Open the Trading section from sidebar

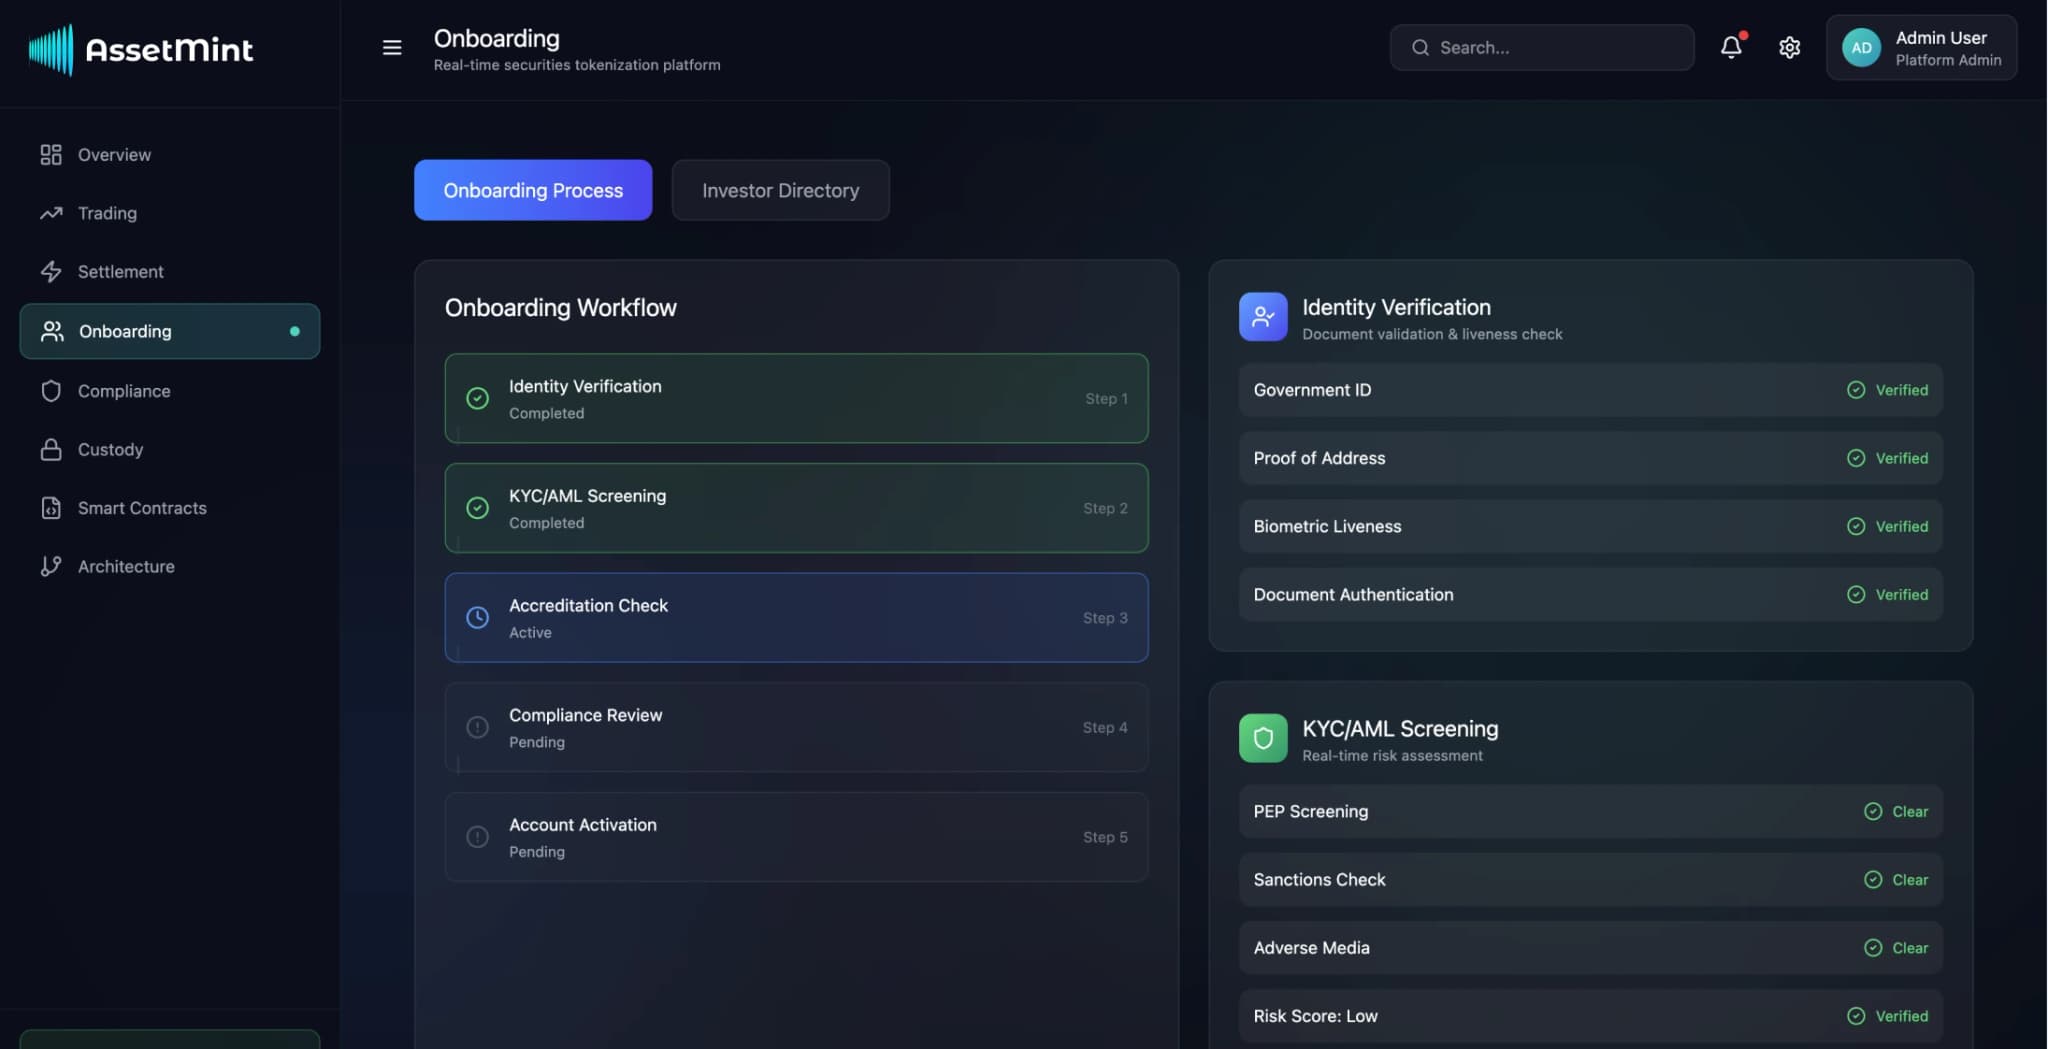pyautogui.click(x=51, y=213)
